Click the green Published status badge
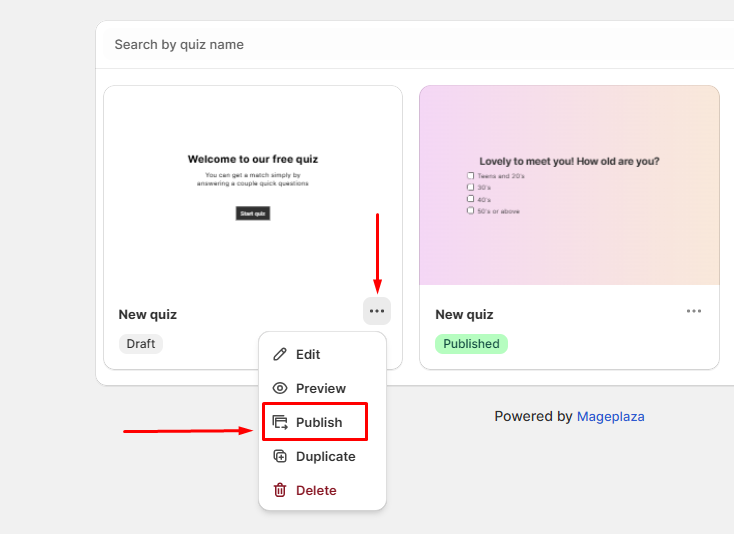734x534 pixels. click(x=471, y=344)
